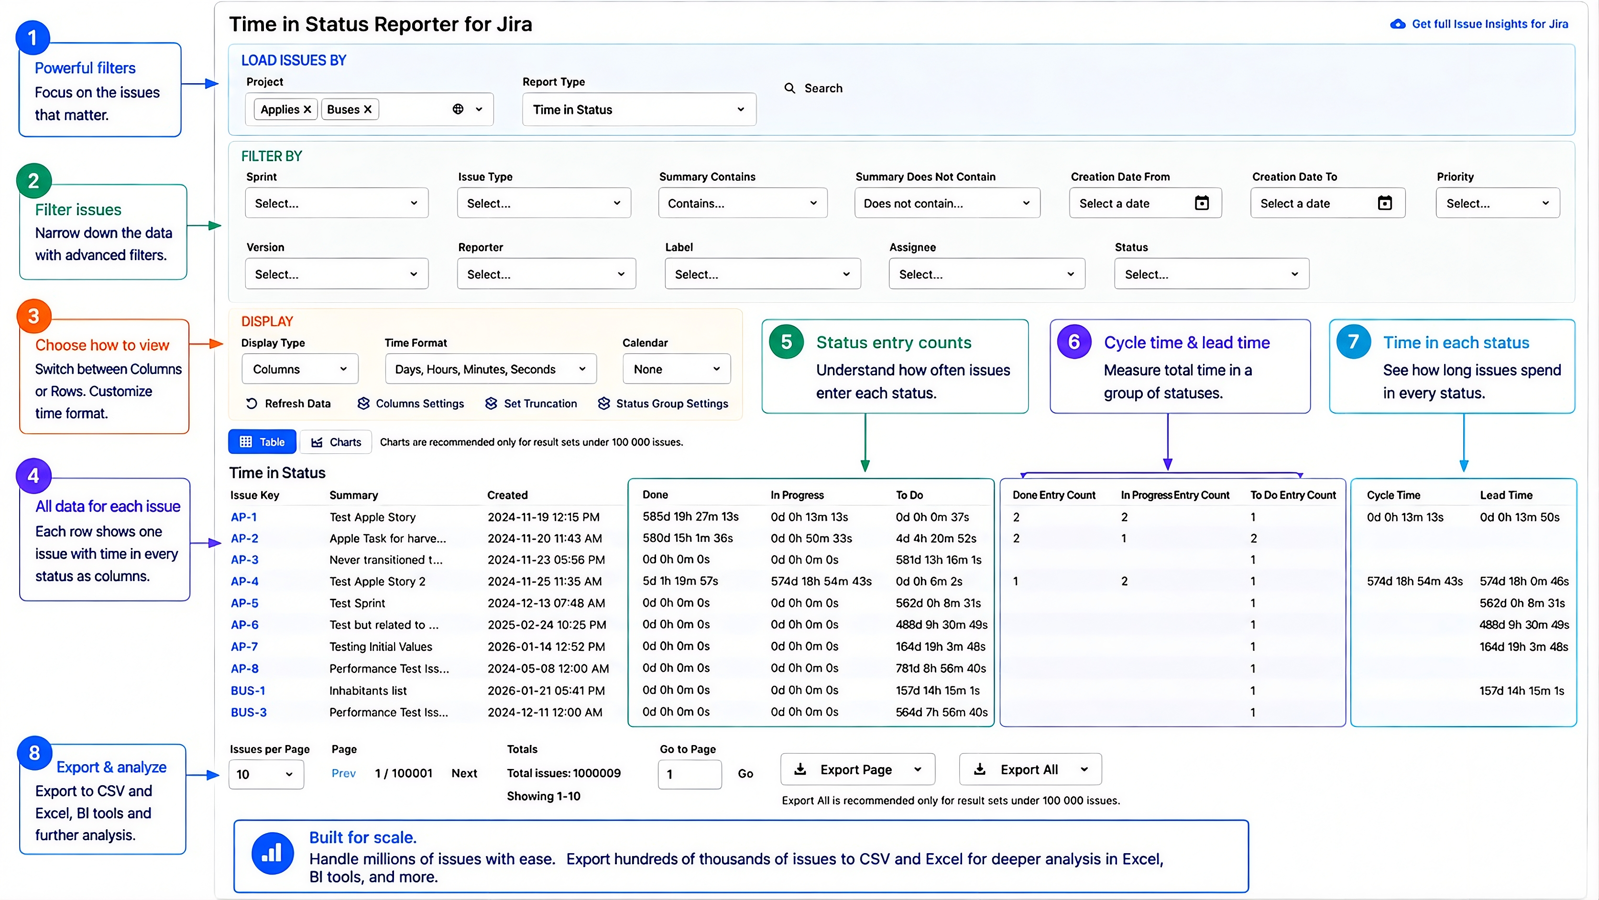Open issue BUS-3 link
Screen dimensions: 1599x900
click(x=248, y=712)
